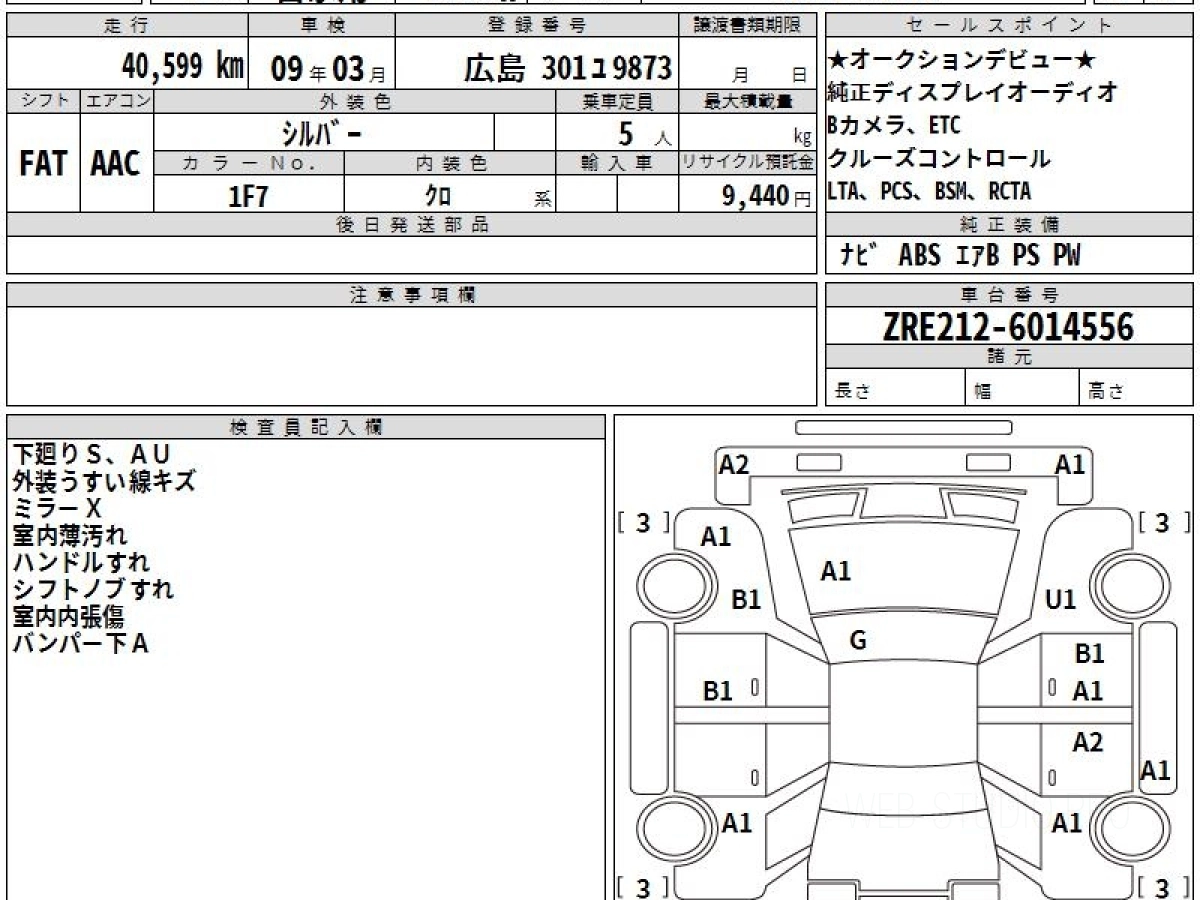Select the 走行 header cell
The height and width of the screenshot is (900, 1200).
pos(127,25)
